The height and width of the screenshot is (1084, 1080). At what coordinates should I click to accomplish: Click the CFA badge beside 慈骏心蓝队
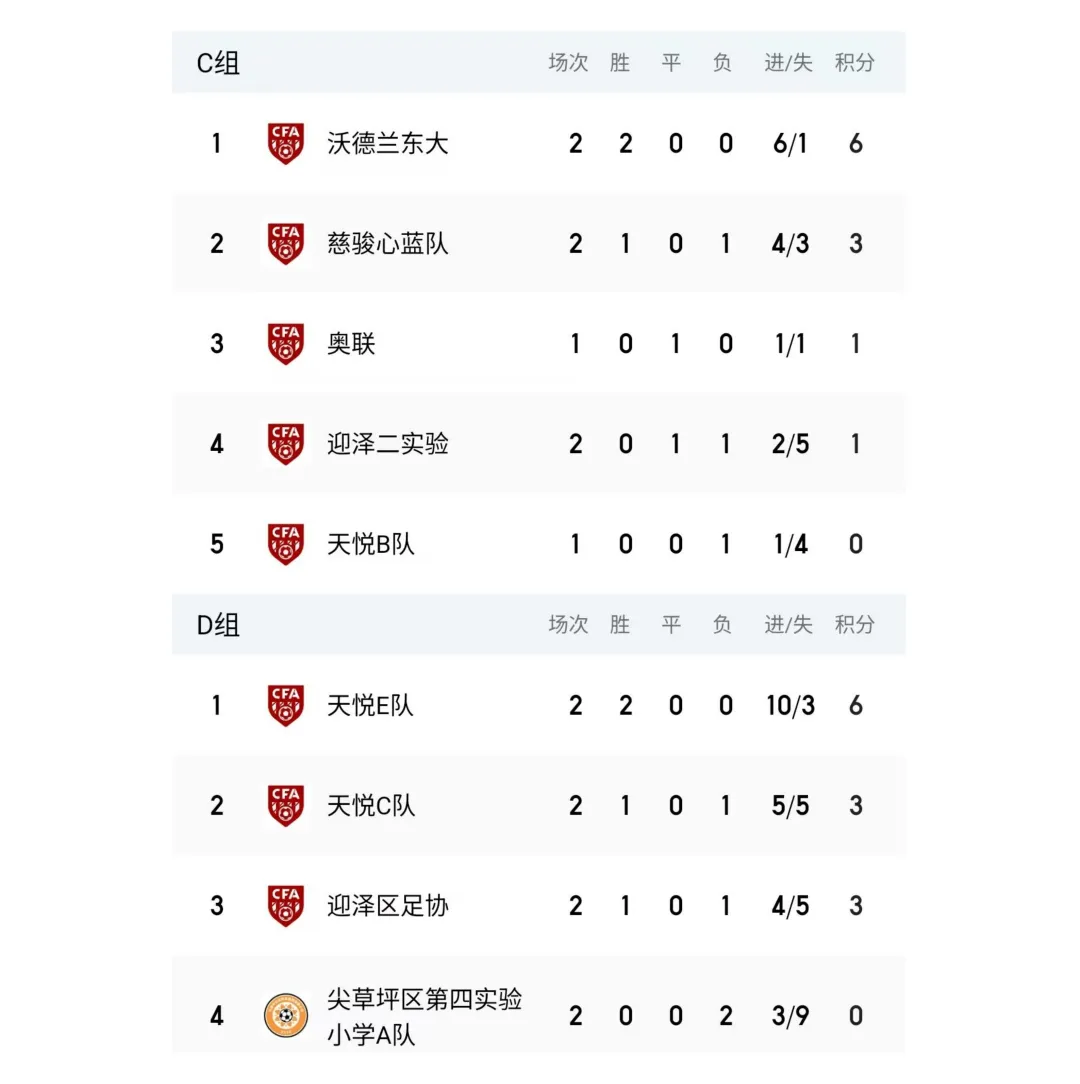(x=286, y=243)
